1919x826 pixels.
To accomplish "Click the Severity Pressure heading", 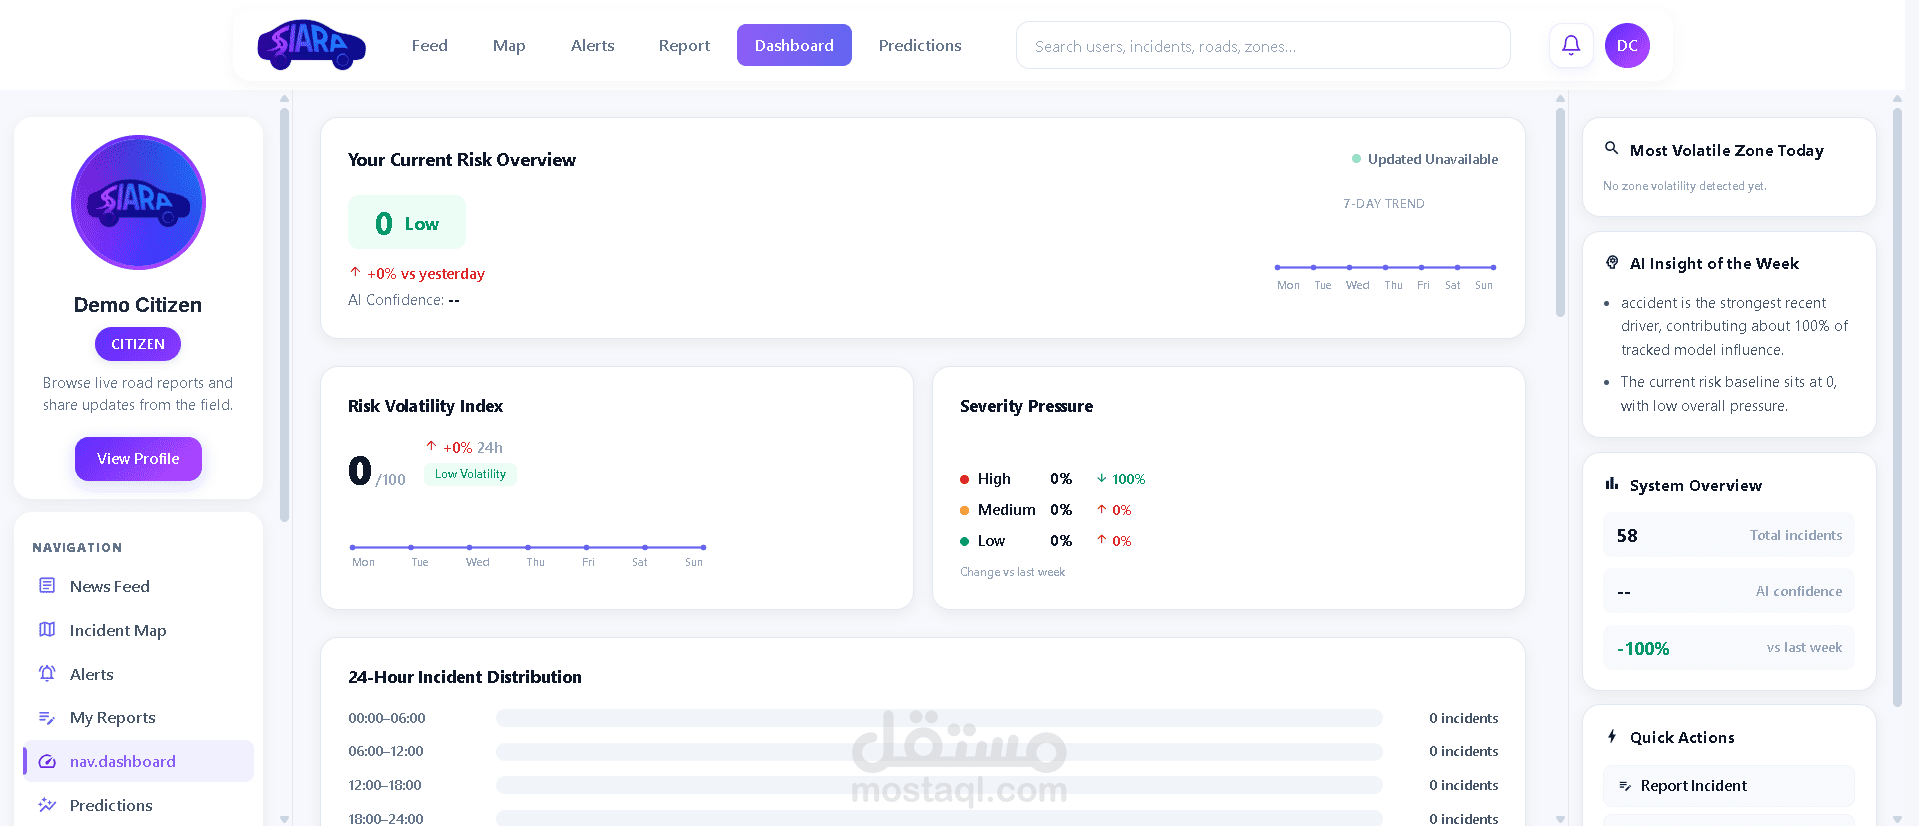I will point(1026,406).
